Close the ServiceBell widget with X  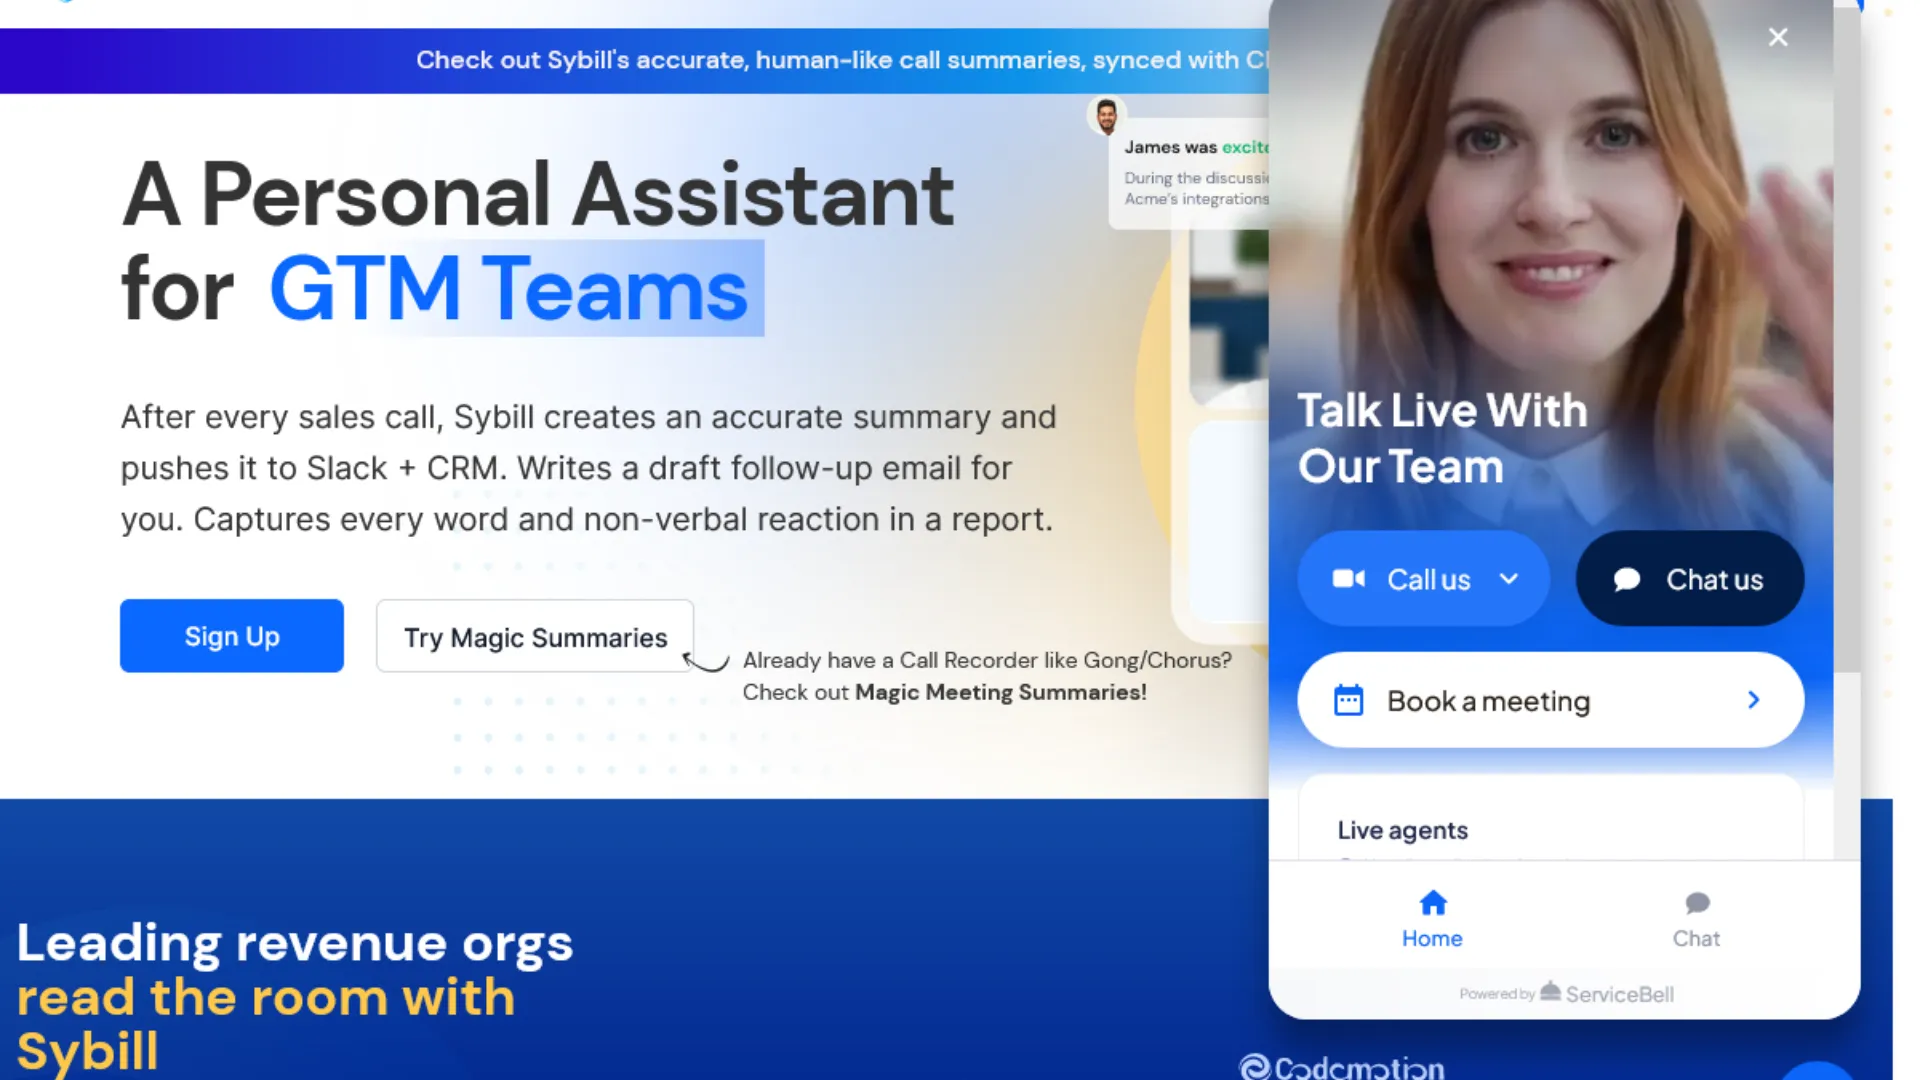[1777, 37]
